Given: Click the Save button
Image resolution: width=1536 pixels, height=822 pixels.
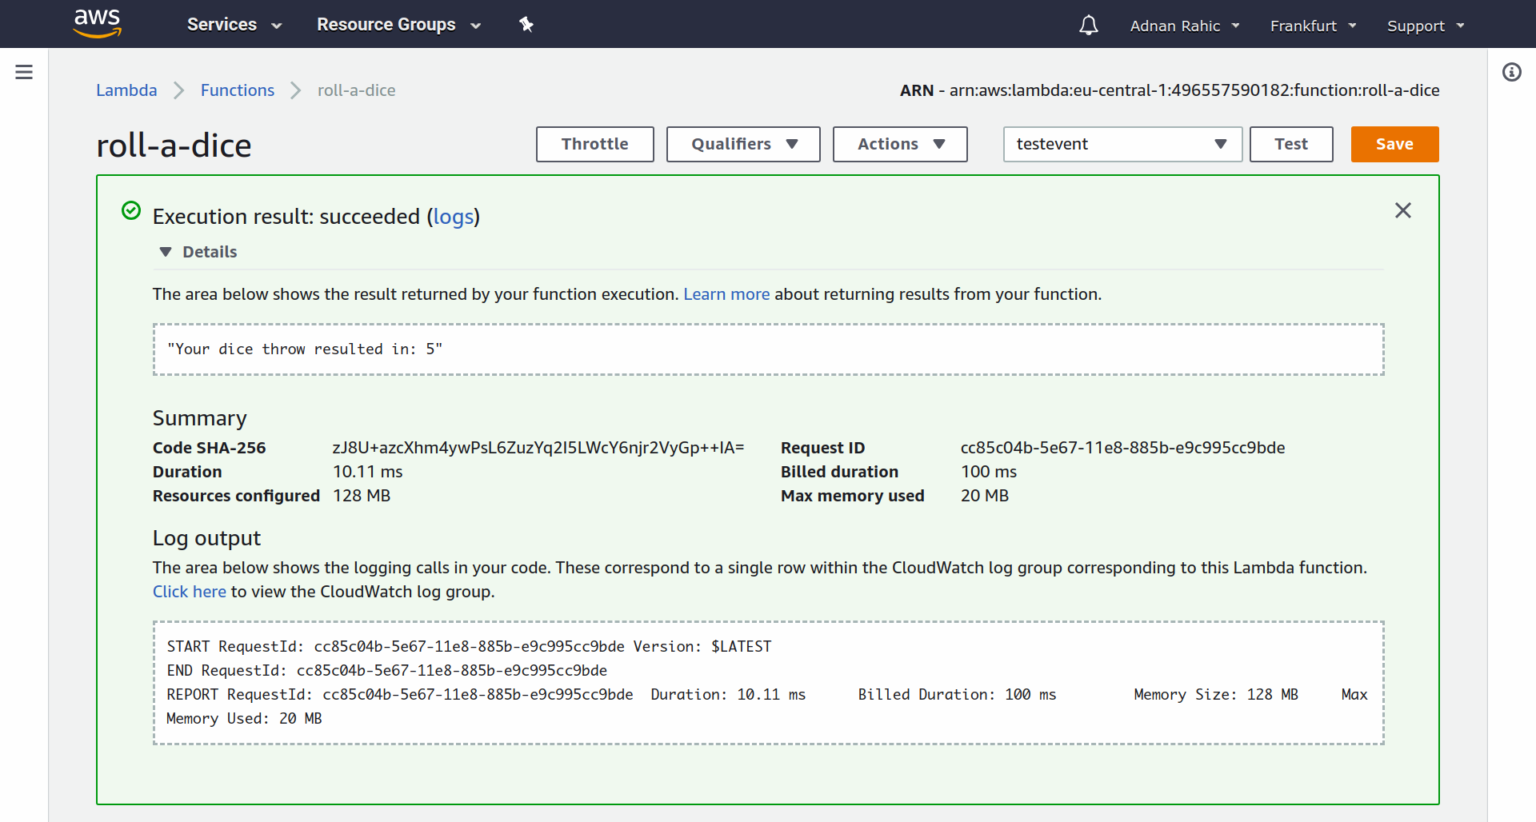Looking at the screenshot, I should coord(1394,143).
